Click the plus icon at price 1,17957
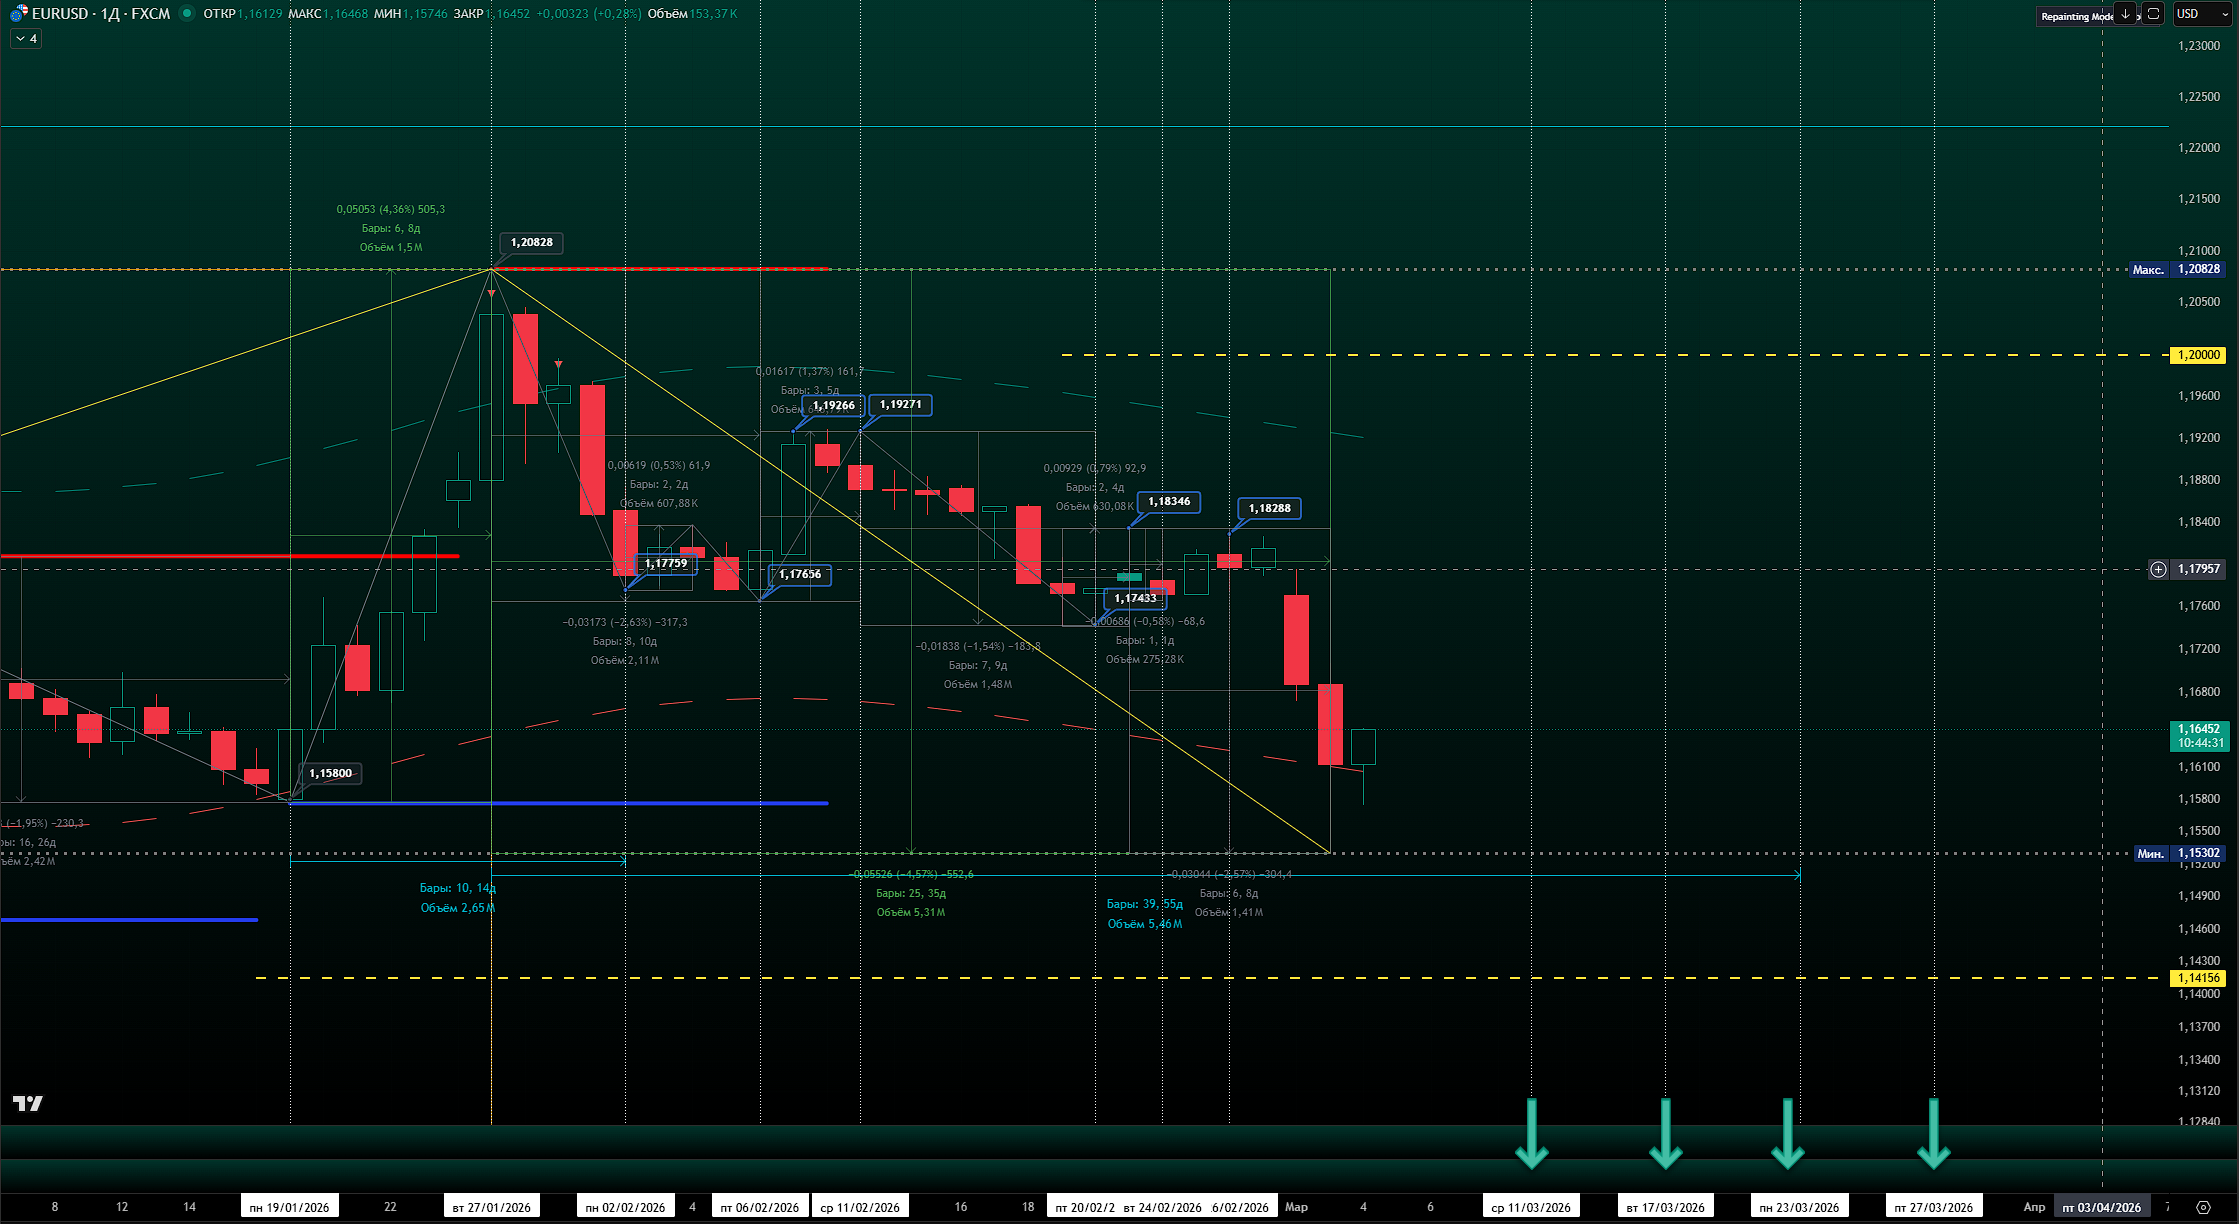Screen dimensions: 2239x1224 pos(2159,569)
